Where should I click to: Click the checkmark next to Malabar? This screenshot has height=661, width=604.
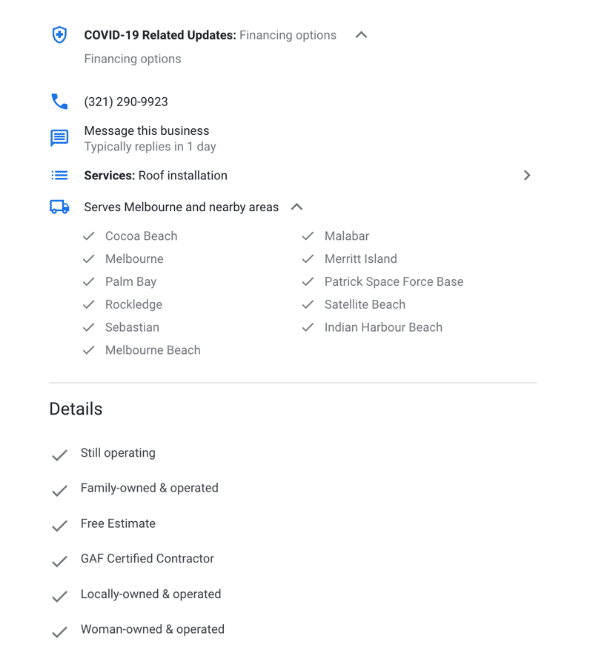click(308, 236)
